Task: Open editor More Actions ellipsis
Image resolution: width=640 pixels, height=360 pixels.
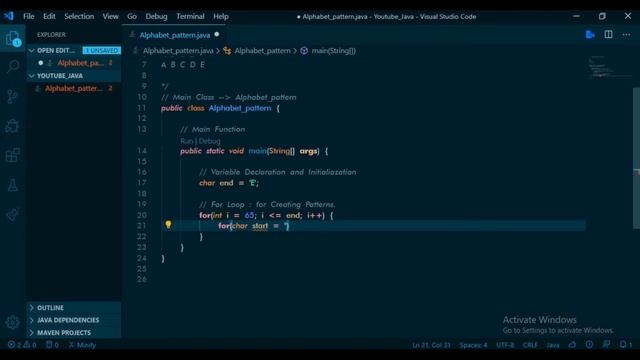Action: point(626,35)
